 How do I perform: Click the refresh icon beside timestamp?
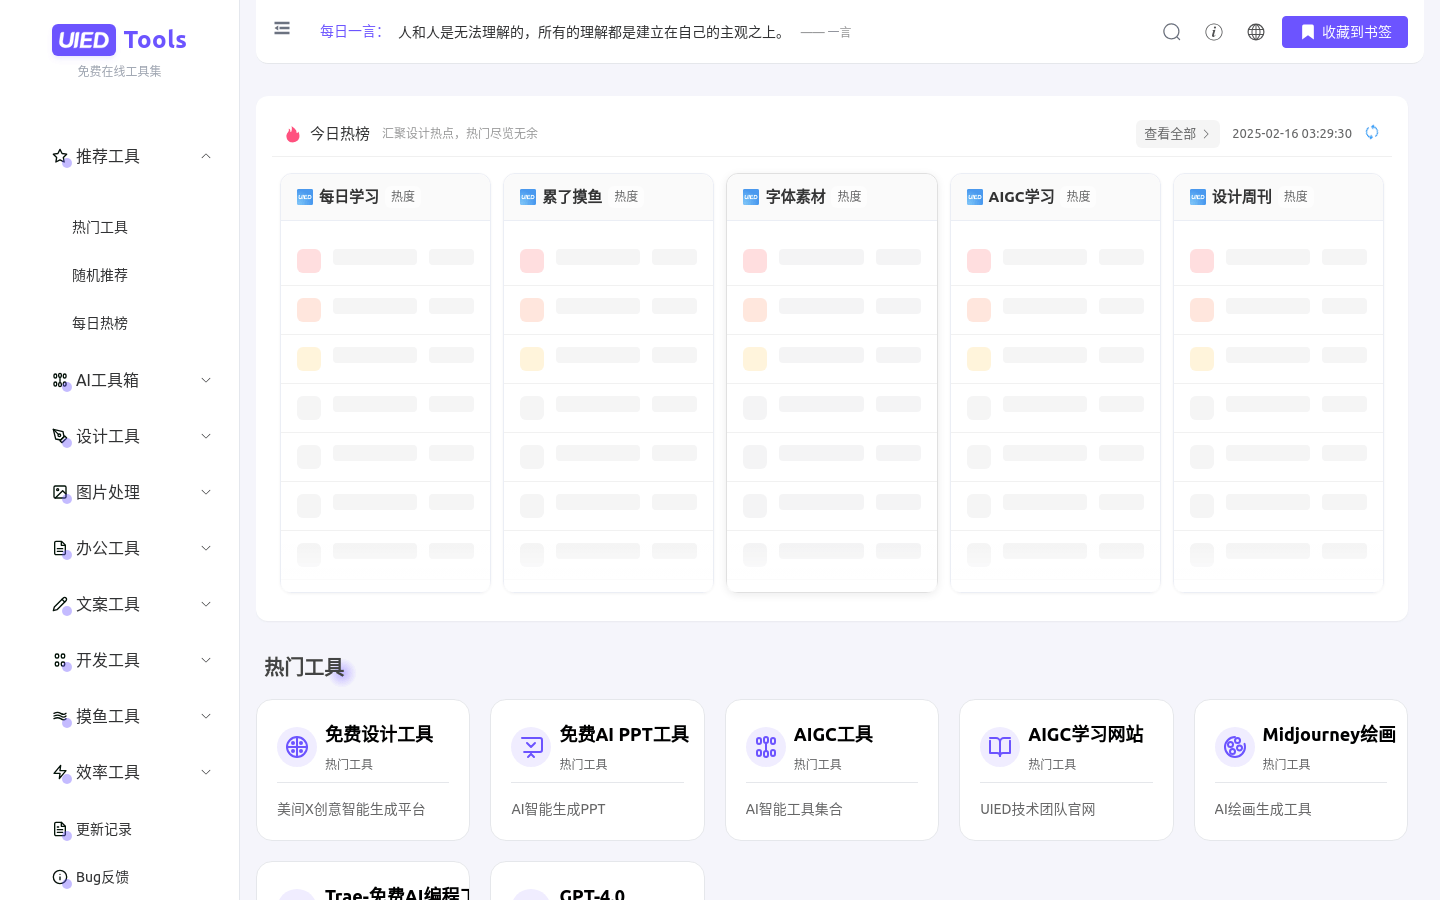click(x=1372, y=132)
